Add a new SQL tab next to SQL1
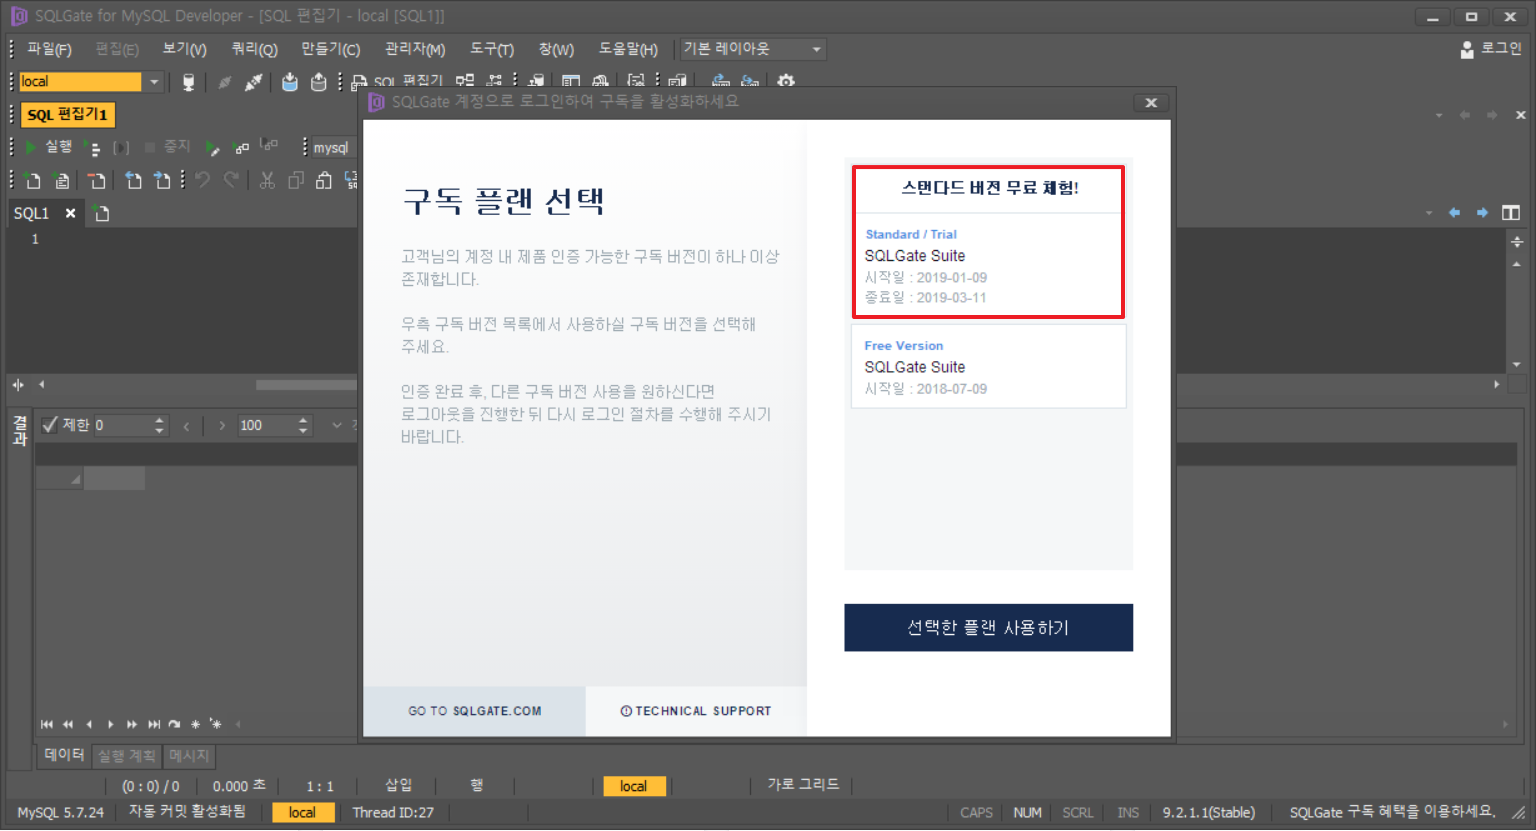 [101, 213]
